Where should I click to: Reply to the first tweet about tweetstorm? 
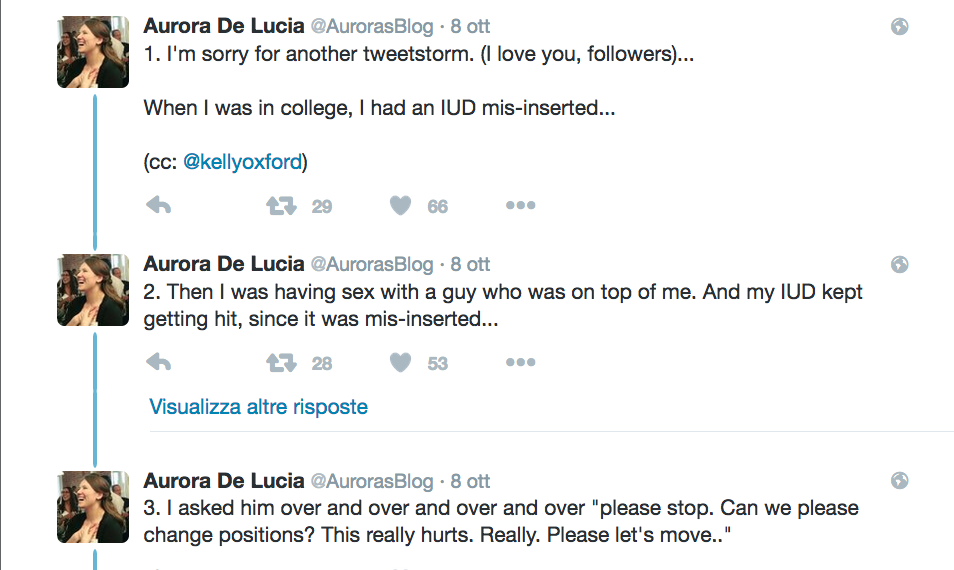pos(159,206)
